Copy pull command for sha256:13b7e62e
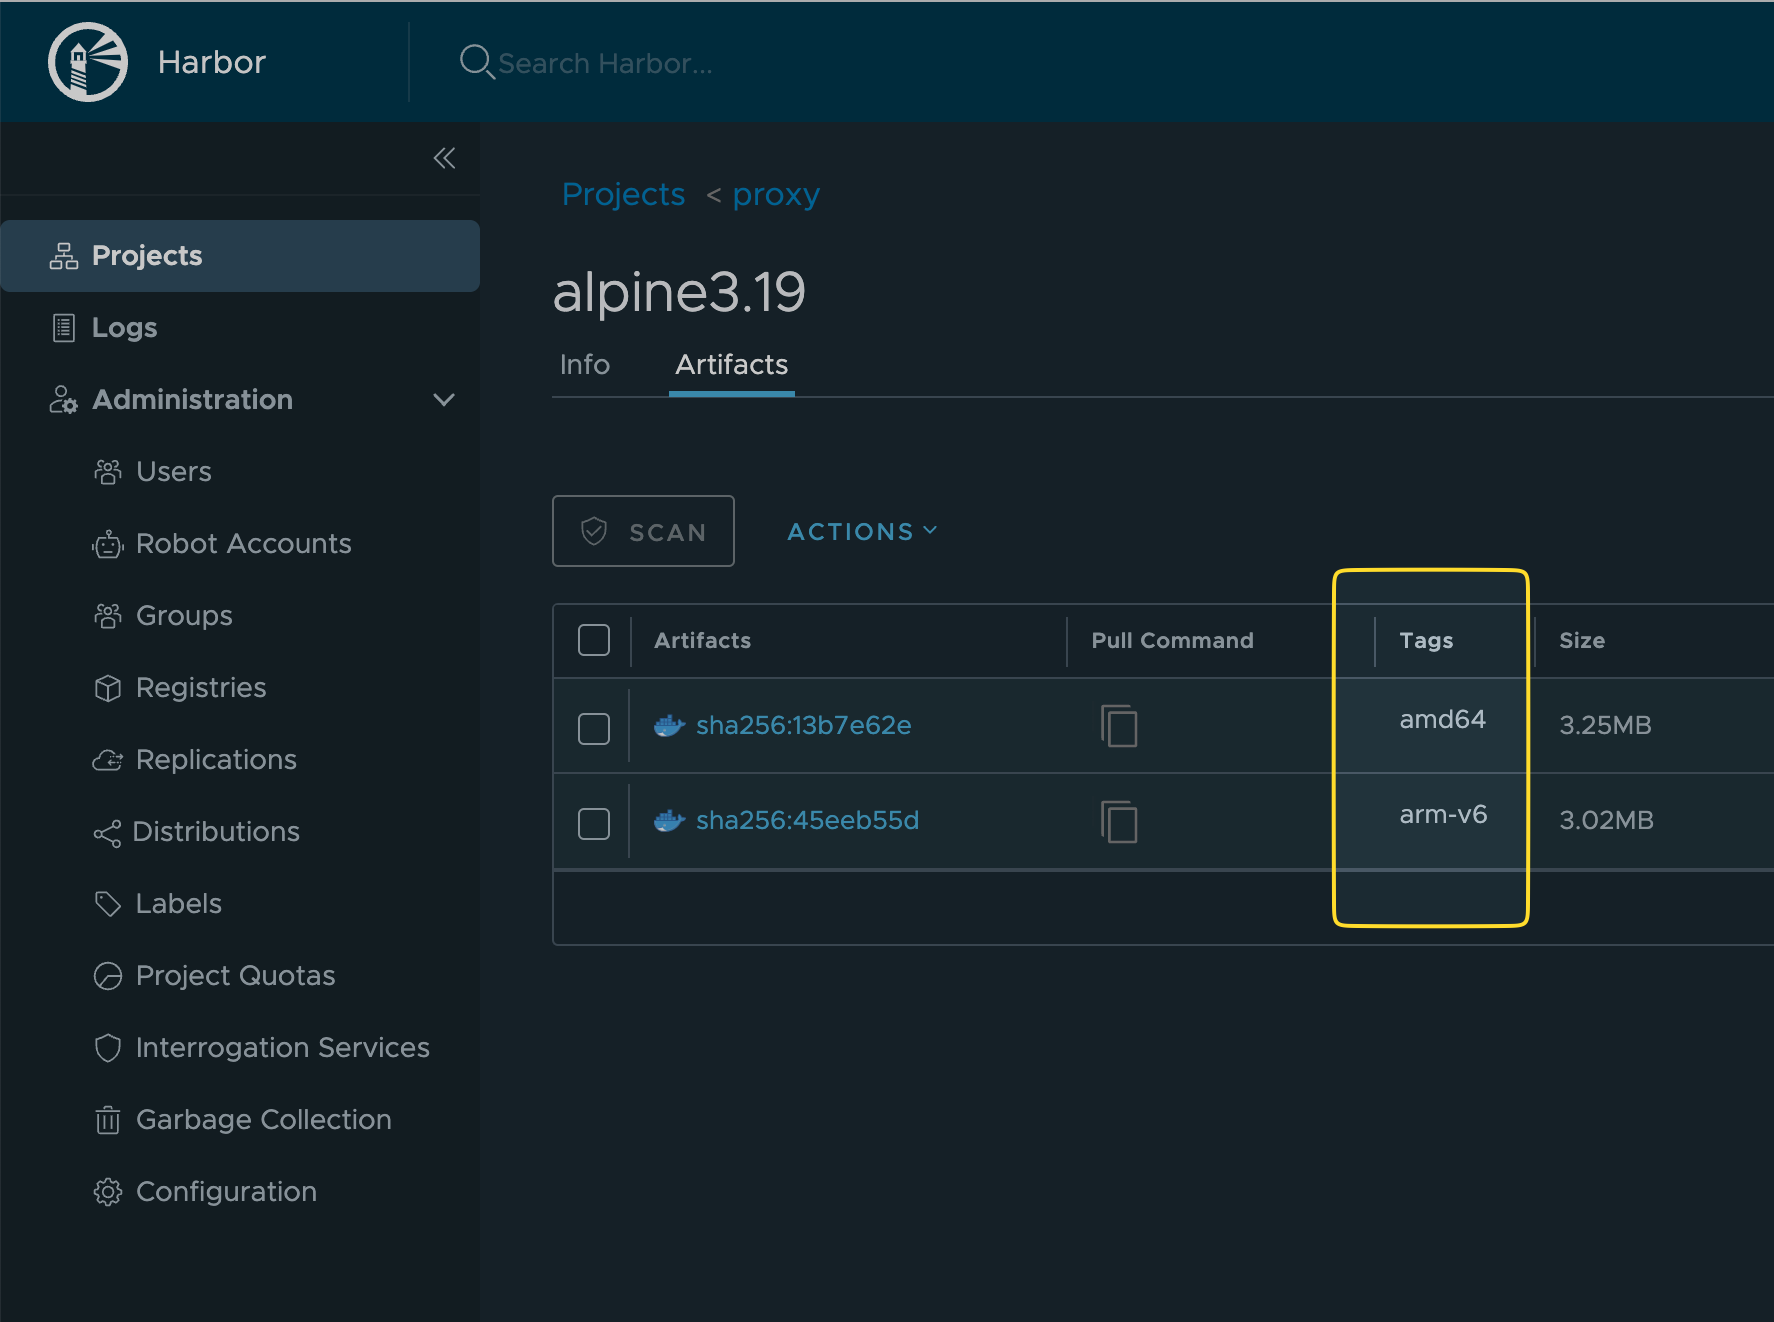The image size is (1774, 1322). click(1119, 725)
